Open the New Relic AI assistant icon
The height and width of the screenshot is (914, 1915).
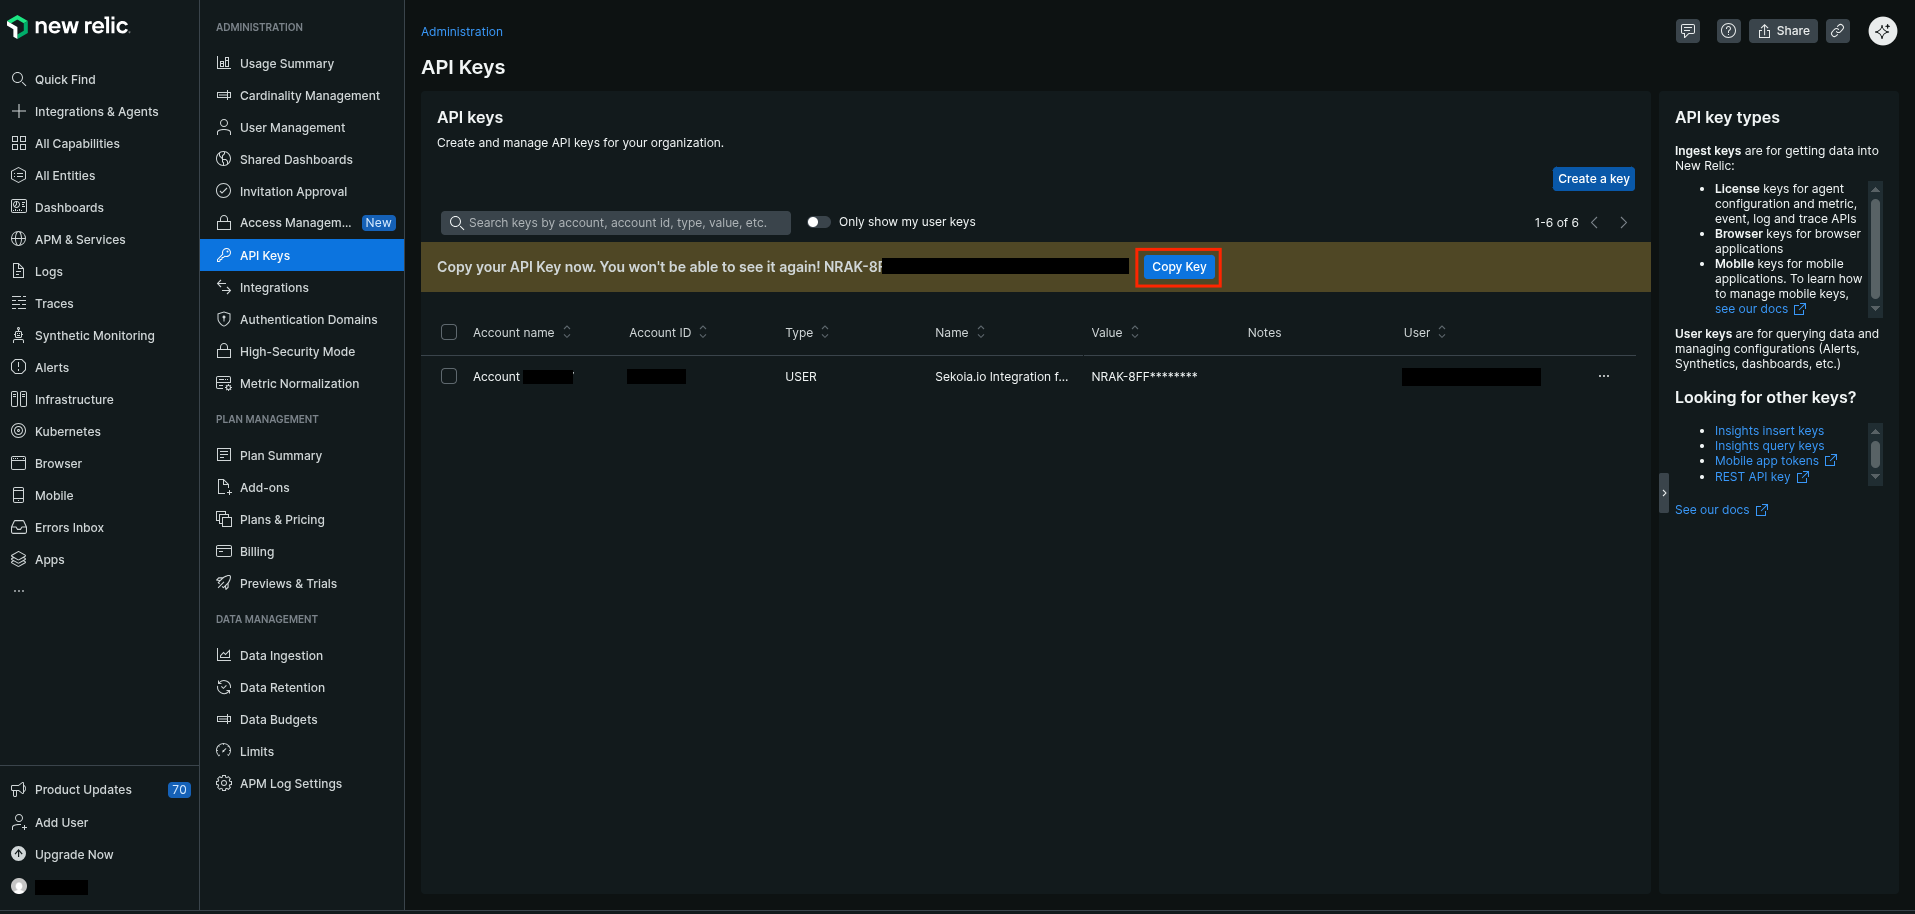point(1882,31)
